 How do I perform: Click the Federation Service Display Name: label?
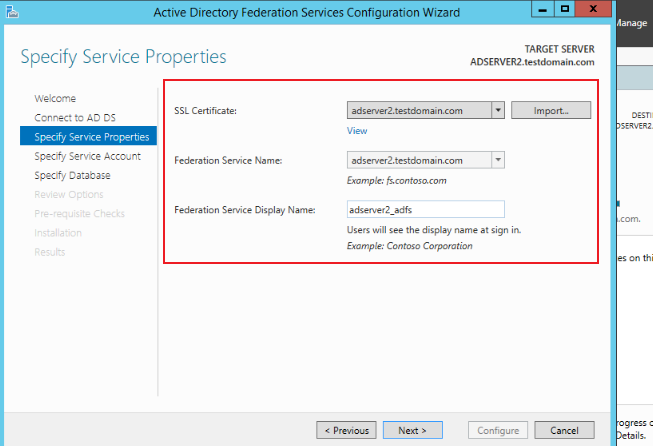click(x=245, y=210)
